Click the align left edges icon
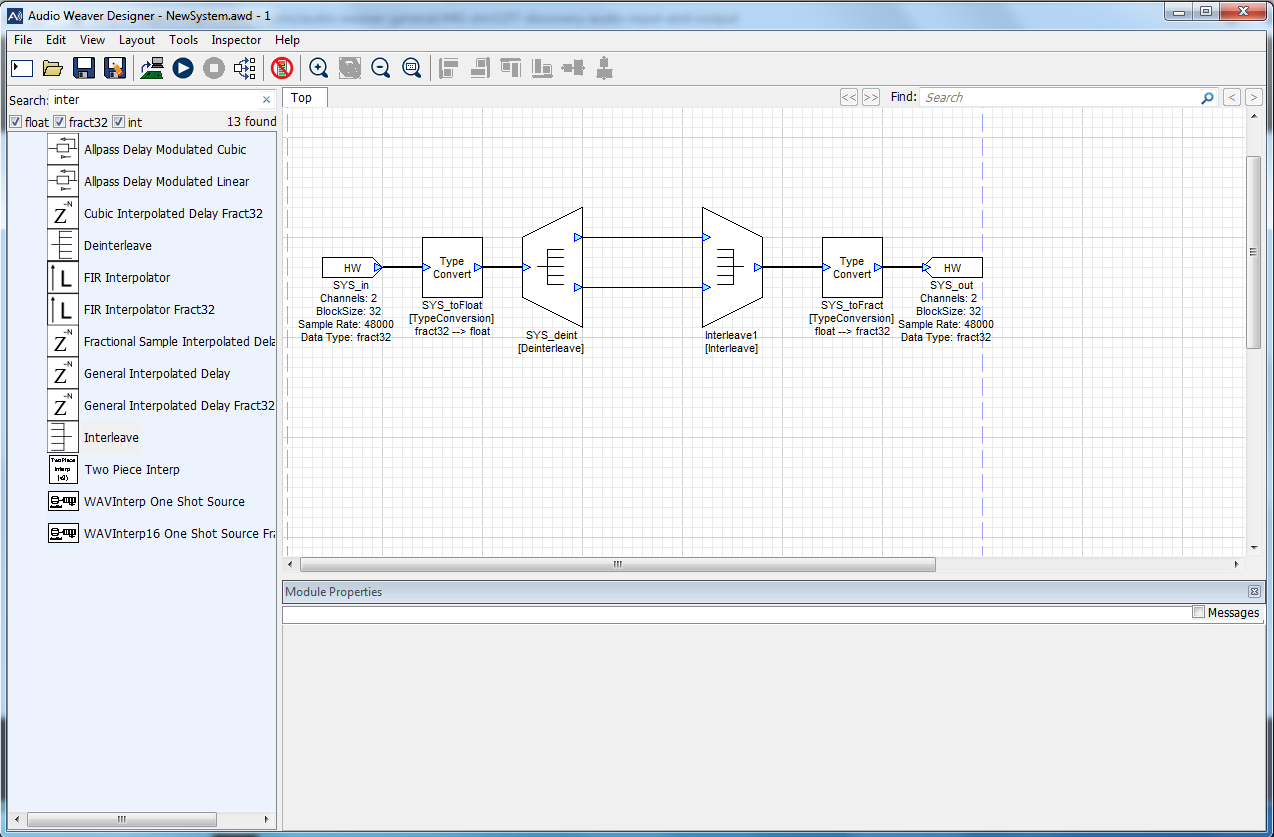This screenshot has height=837, width=1274. click(449, 68)
